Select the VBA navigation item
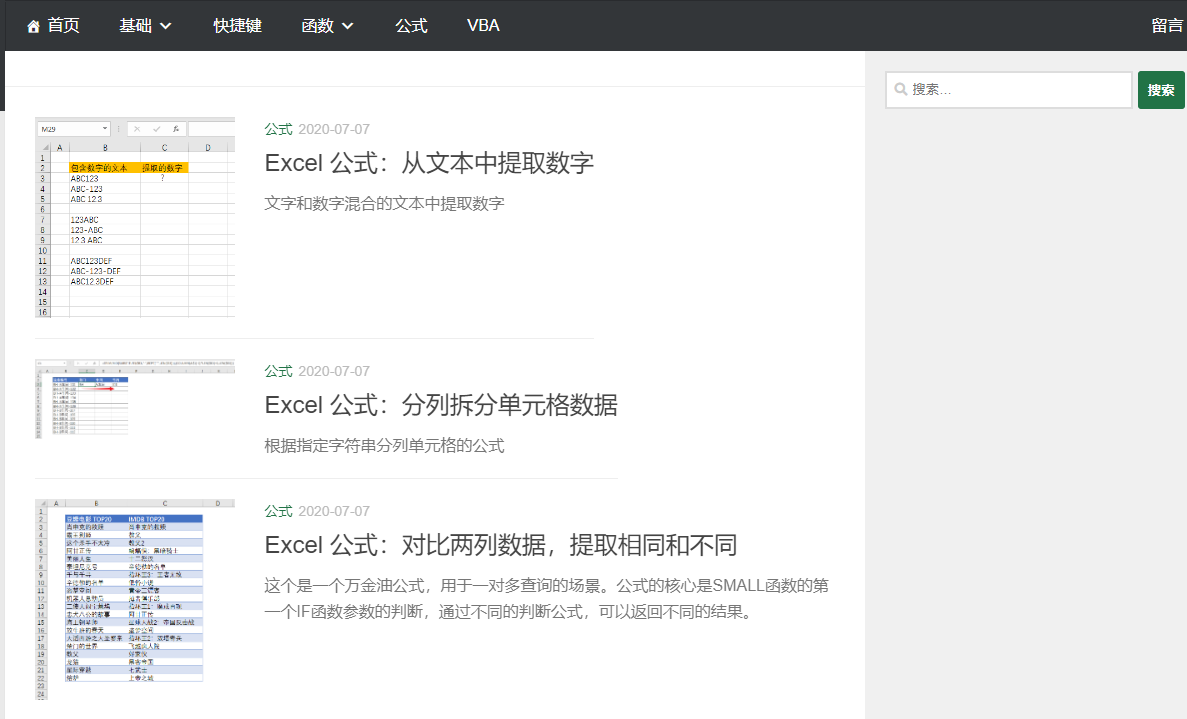 [483, 25]
